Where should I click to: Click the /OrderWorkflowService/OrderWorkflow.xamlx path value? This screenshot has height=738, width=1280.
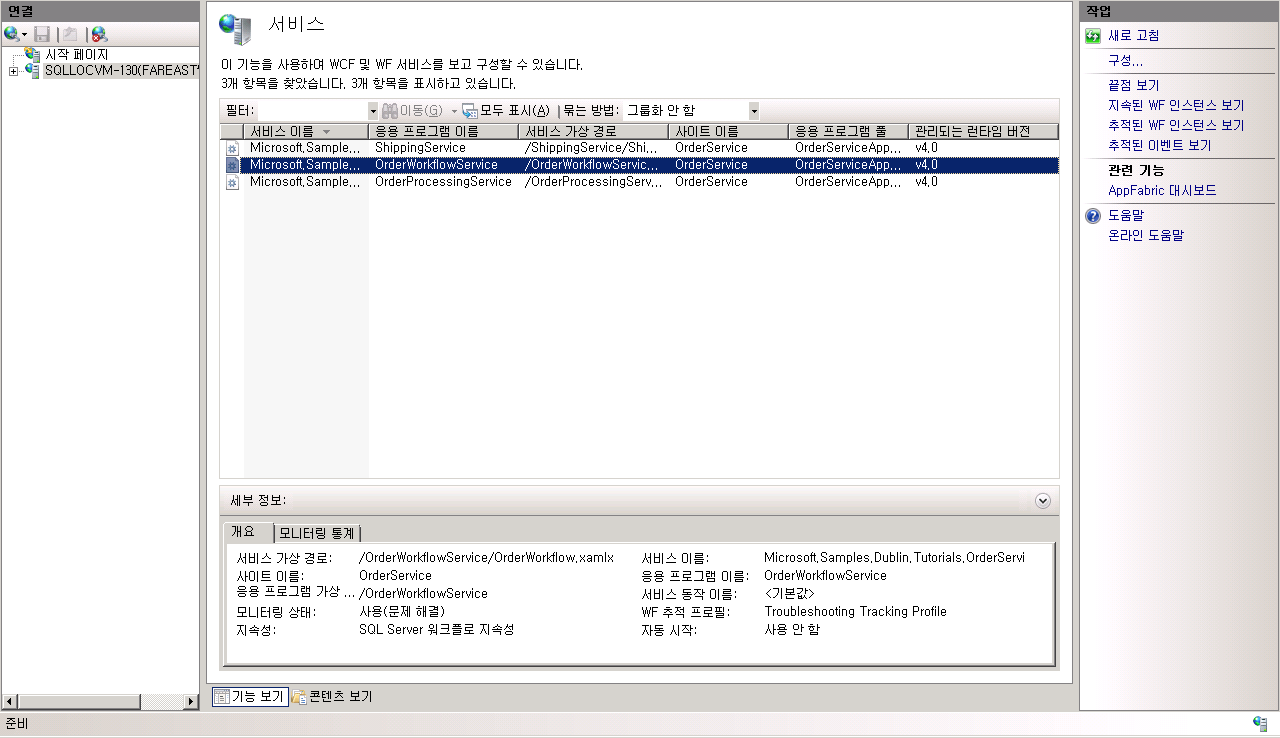(486, 558)
